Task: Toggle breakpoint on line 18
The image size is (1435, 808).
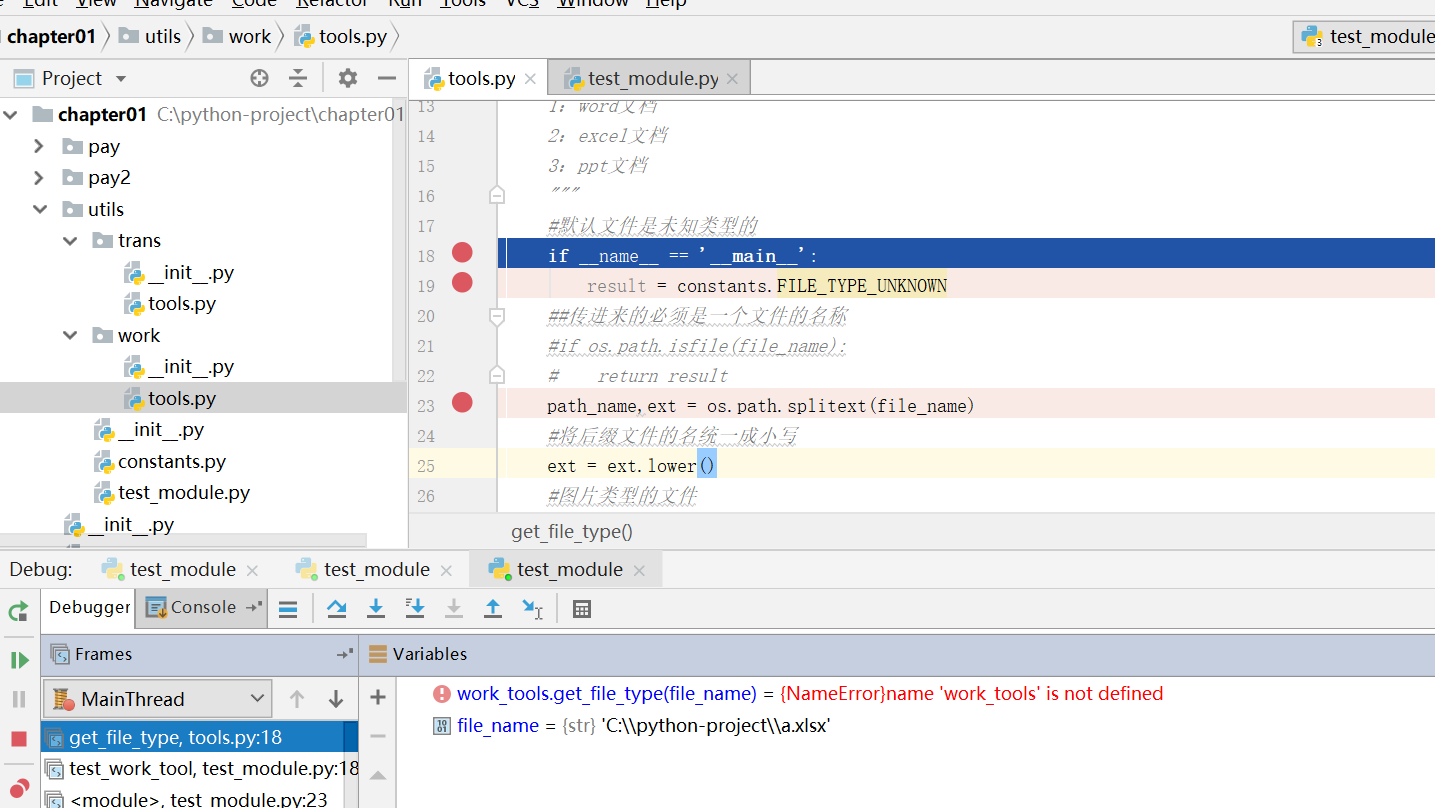Action: coord(462,253)
